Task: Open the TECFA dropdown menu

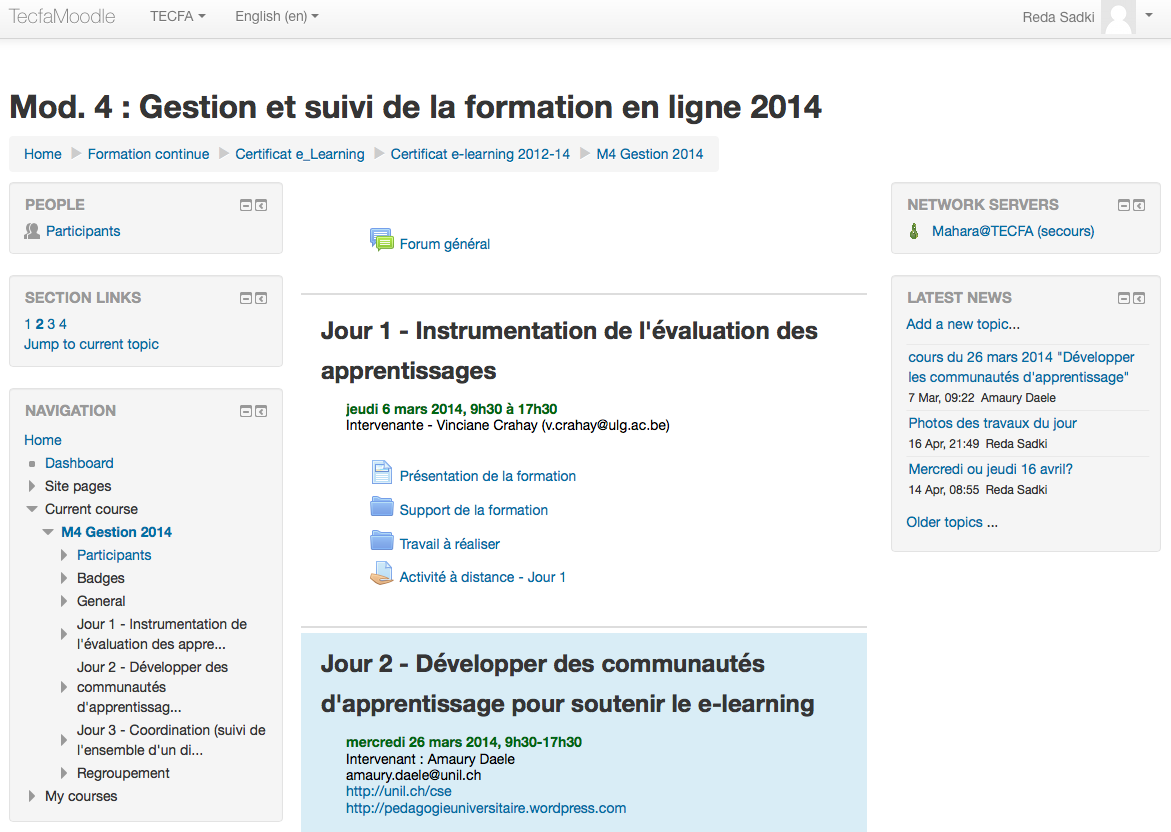Action: click(x=177, y=17)
